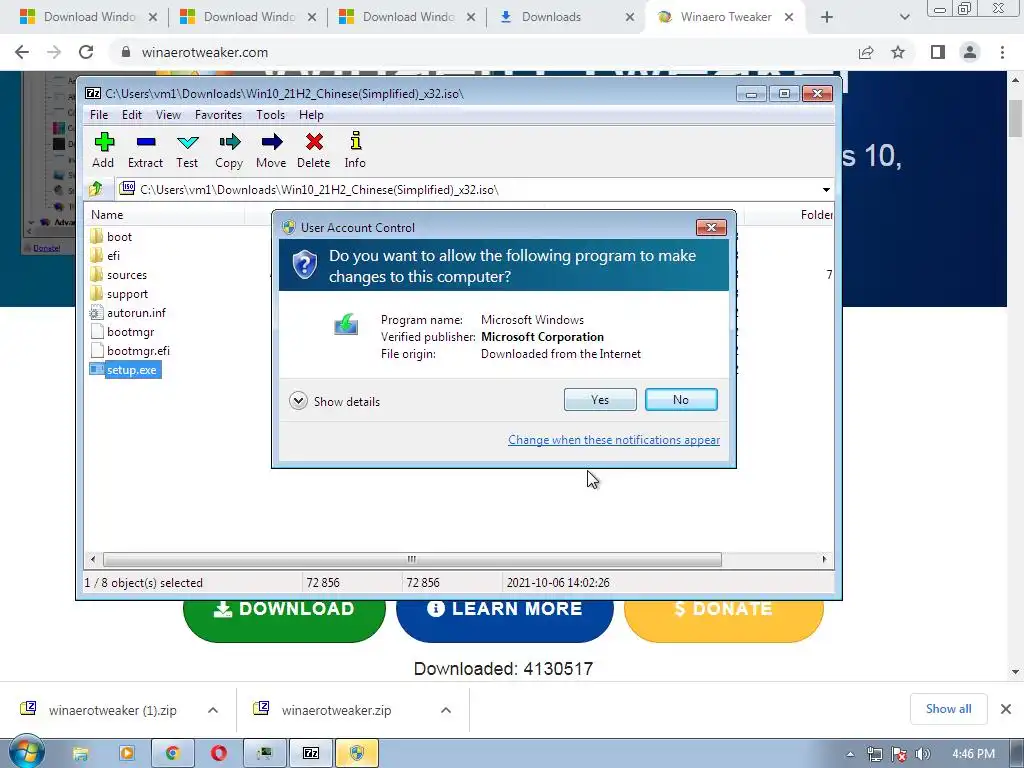
Task: Click Show all downloads
Action: tap(948, 709)
